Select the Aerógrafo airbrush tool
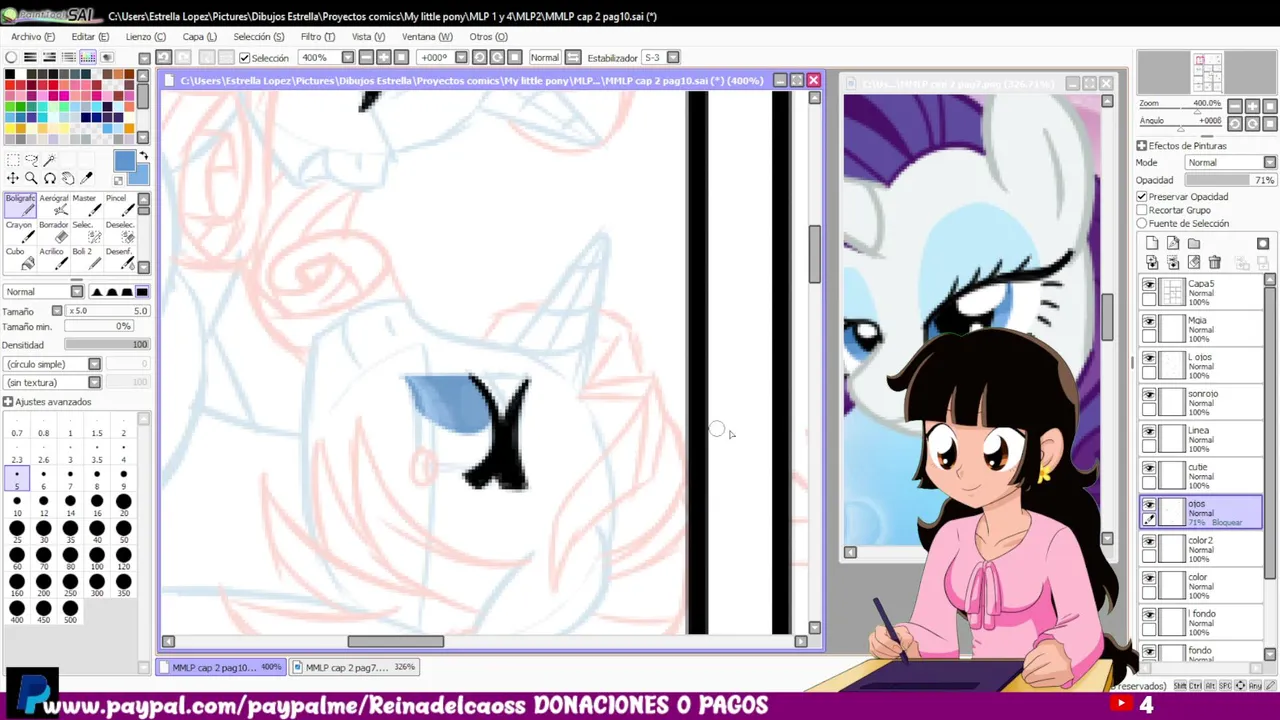The width and height of the screenshot is (1280, 720). coord(53,205)
